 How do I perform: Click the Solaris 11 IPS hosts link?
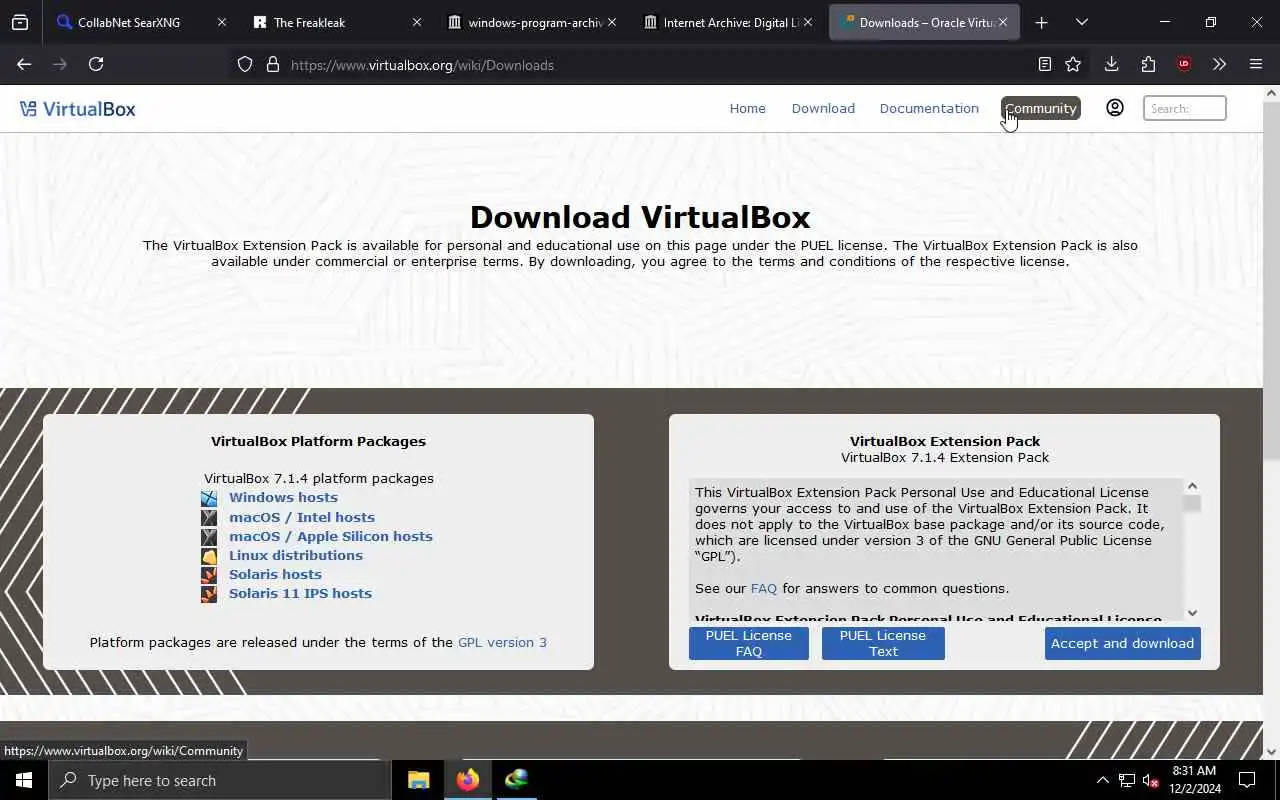(x=300, y=593)
